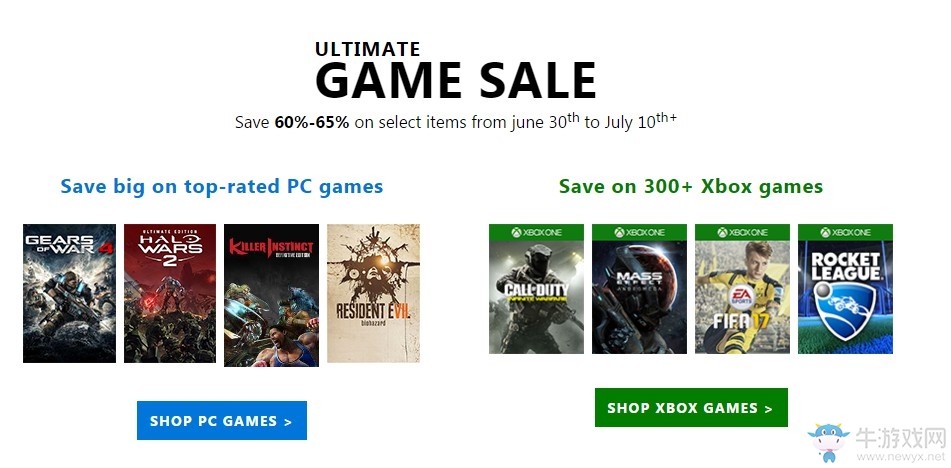
Task: Select the Halo Wars 2 Ultimate Edition cover
Action: click(170, 293)
